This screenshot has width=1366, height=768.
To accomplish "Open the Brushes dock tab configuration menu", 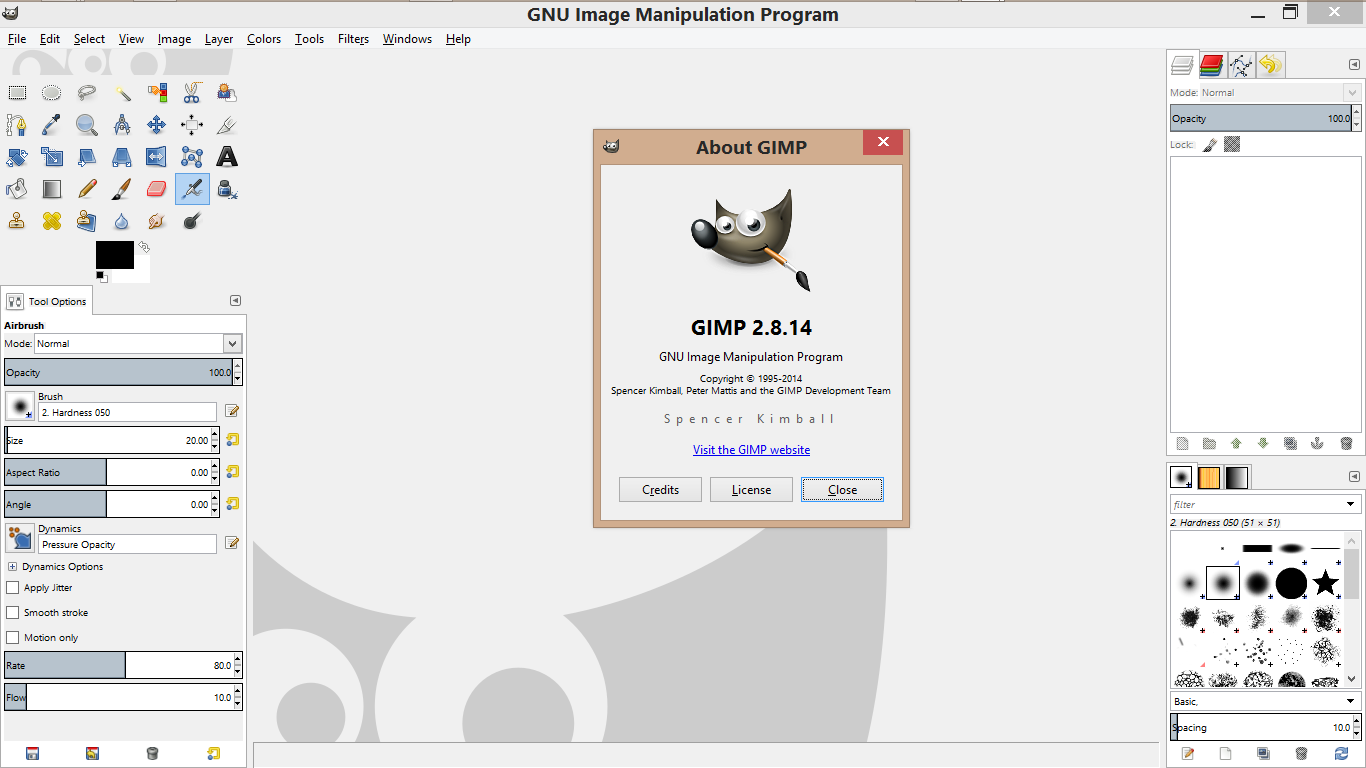I will [x=1354, y=476].
